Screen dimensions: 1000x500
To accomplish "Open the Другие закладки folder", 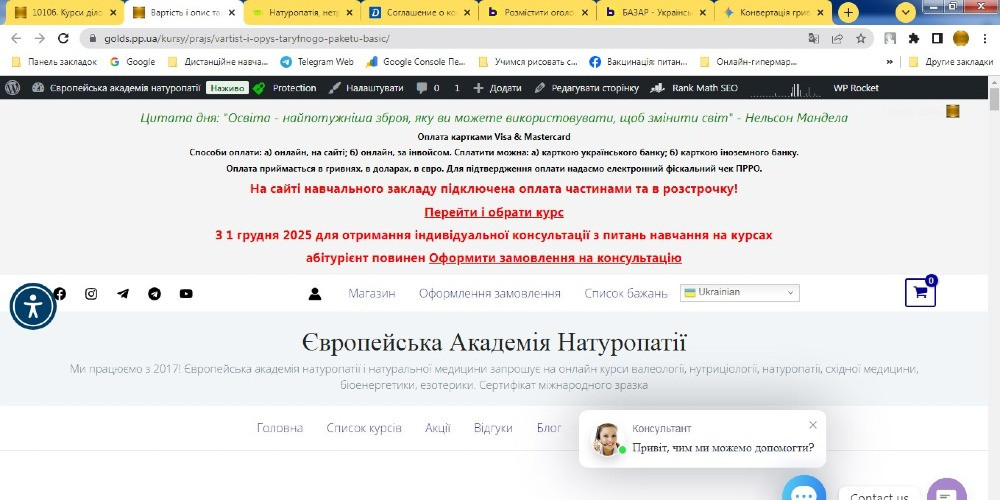I will pyautogui.click(x=951, y=62).
